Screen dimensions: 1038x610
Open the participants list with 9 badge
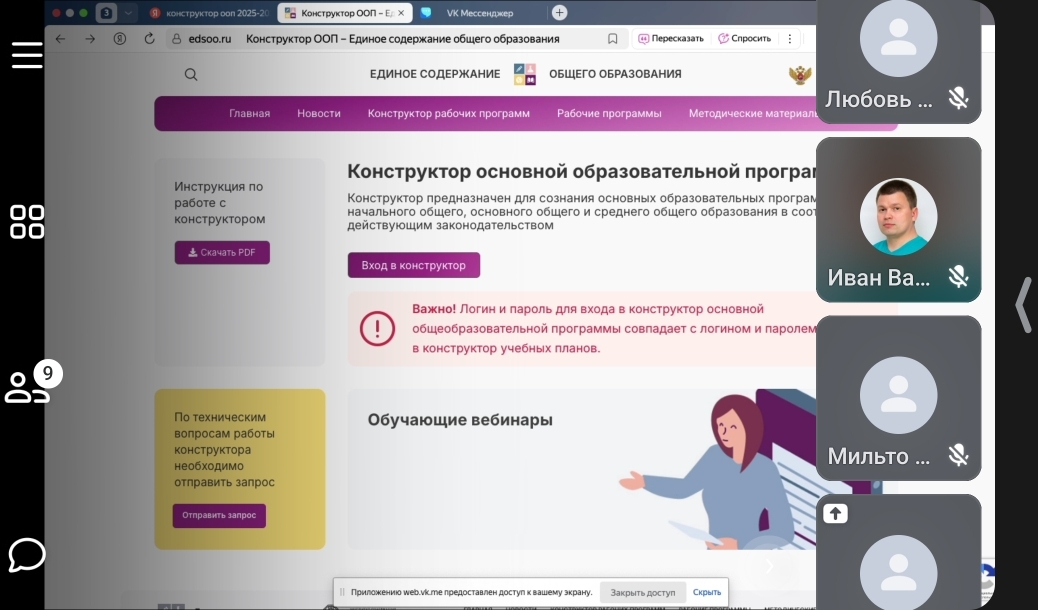[x=27, y=386]
